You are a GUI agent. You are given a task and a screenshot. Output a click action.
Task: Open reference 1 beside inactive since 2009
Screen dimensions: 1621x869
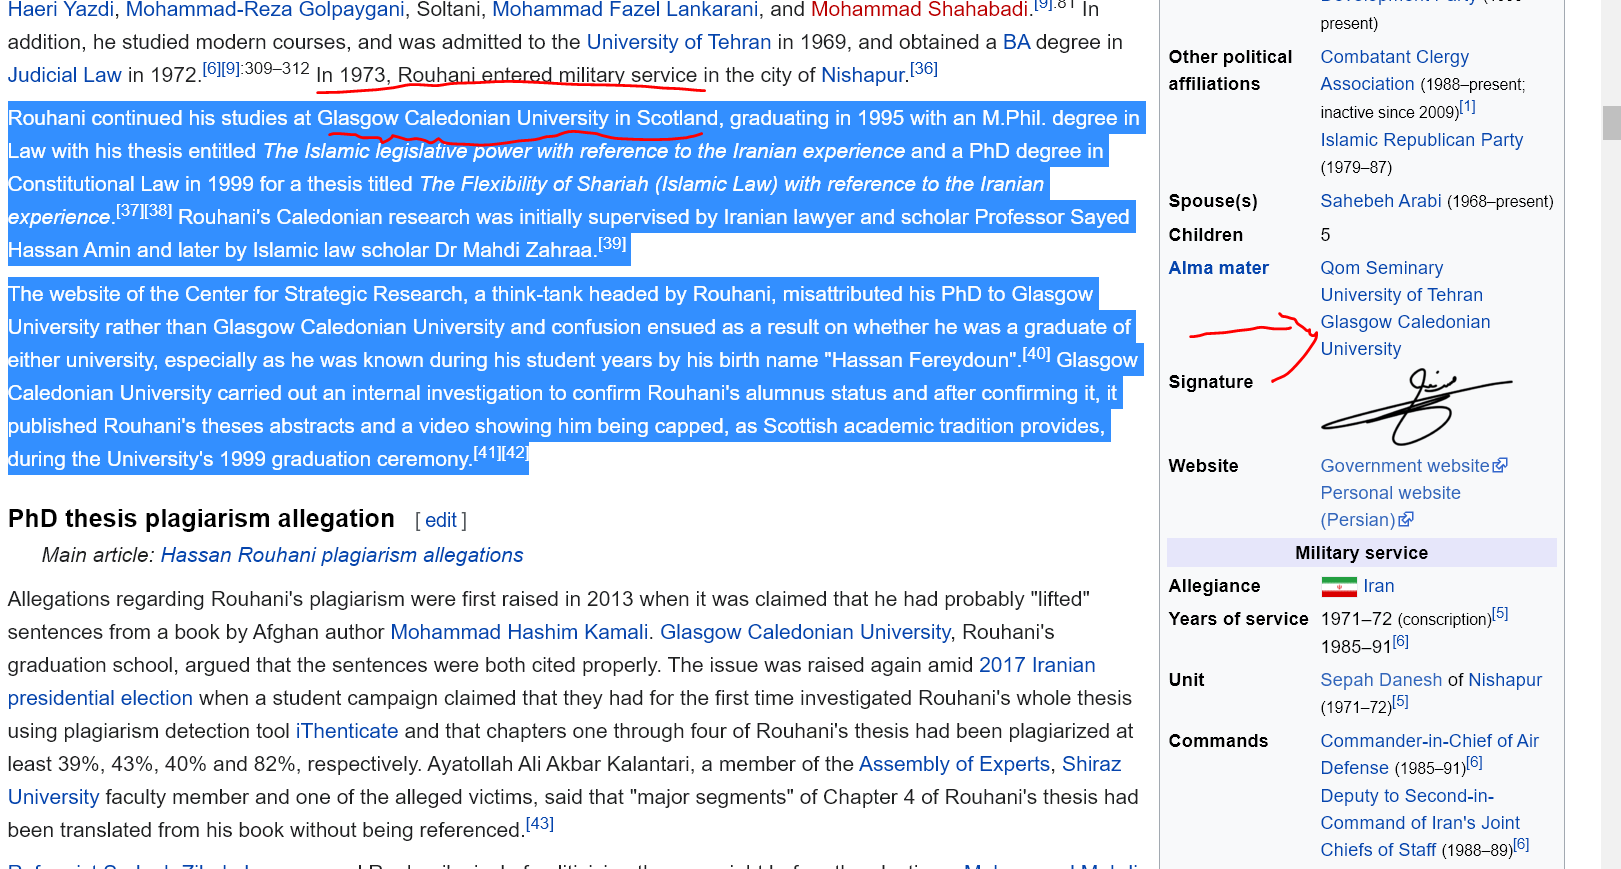[1467, 107]
